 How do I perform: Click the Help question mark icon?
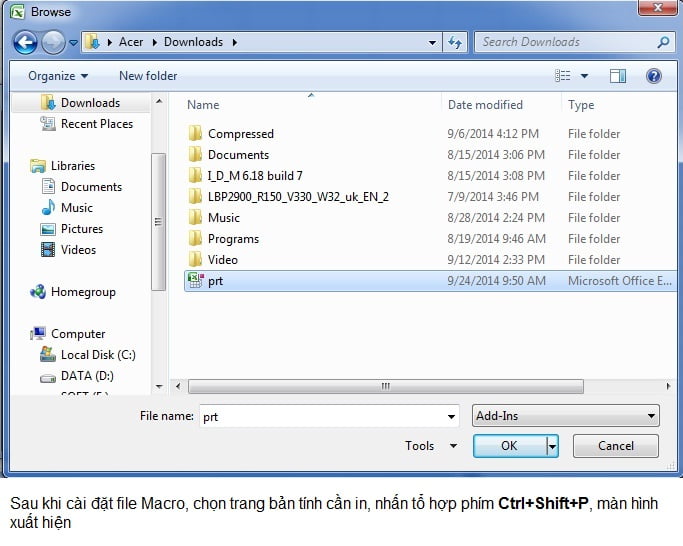coord(654,76)
